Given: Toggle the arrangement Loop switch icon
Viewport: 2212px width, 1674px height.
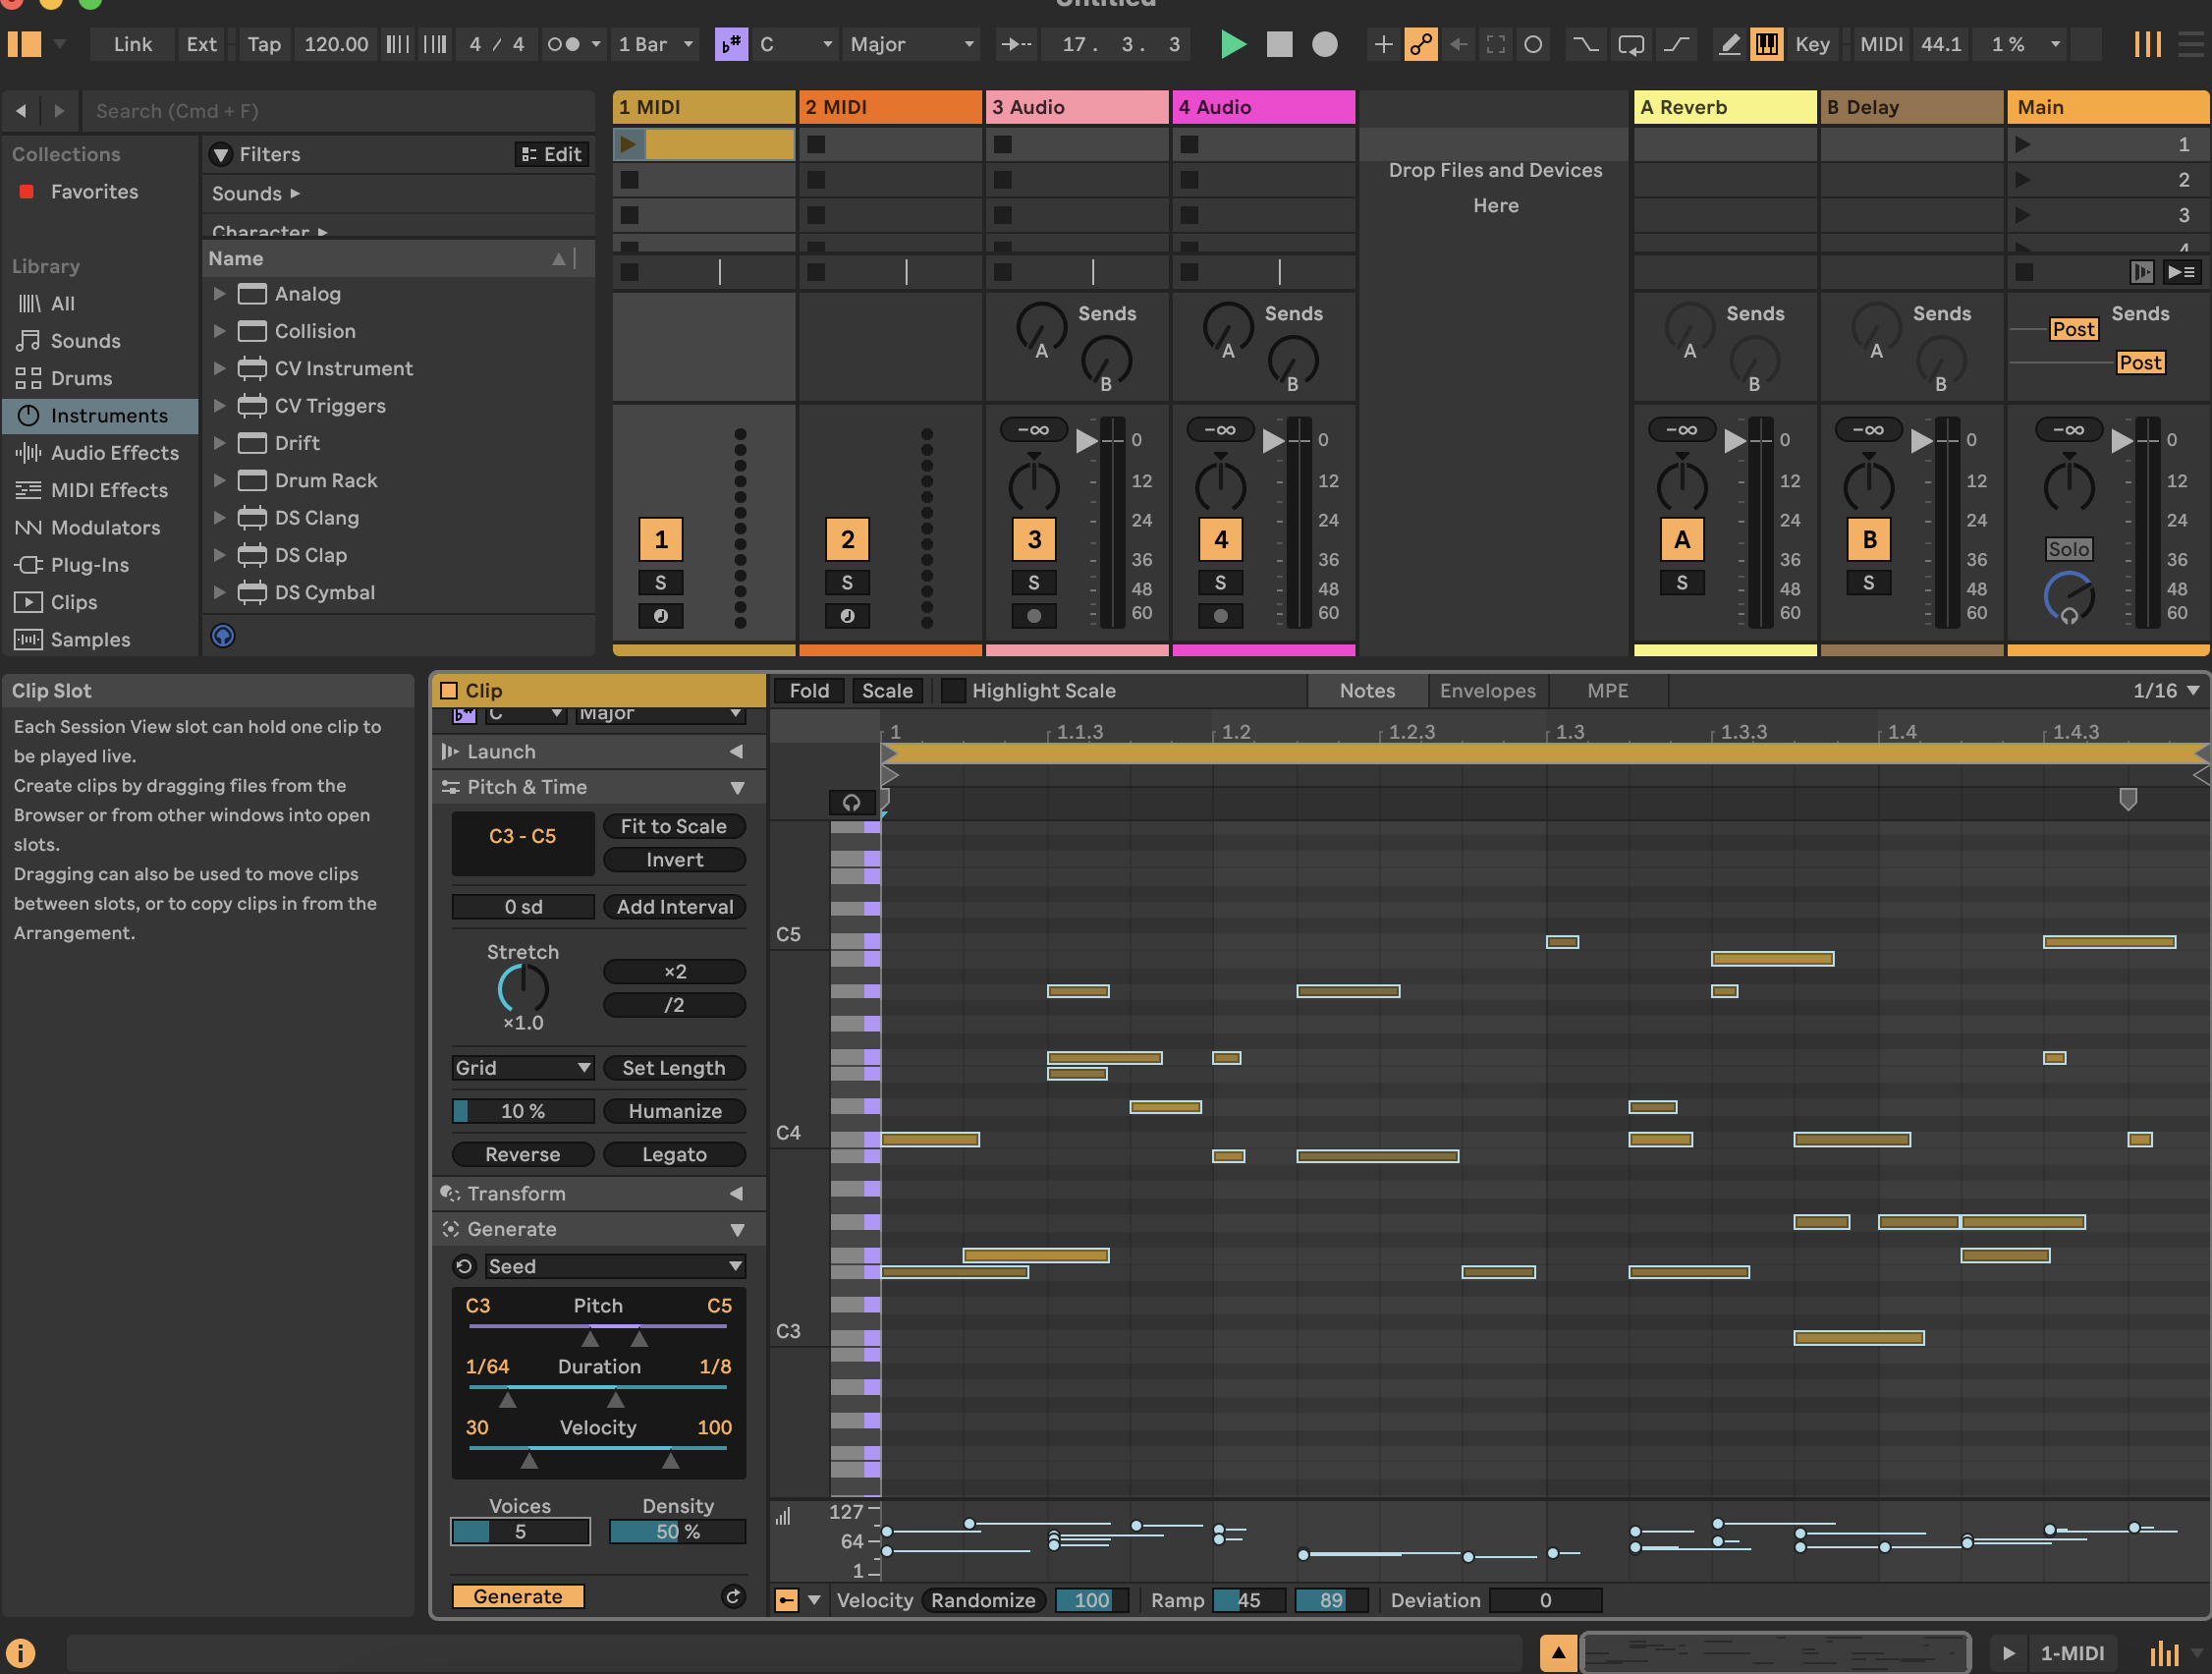Looking at the screenshot, I should tap(1631, 44).
